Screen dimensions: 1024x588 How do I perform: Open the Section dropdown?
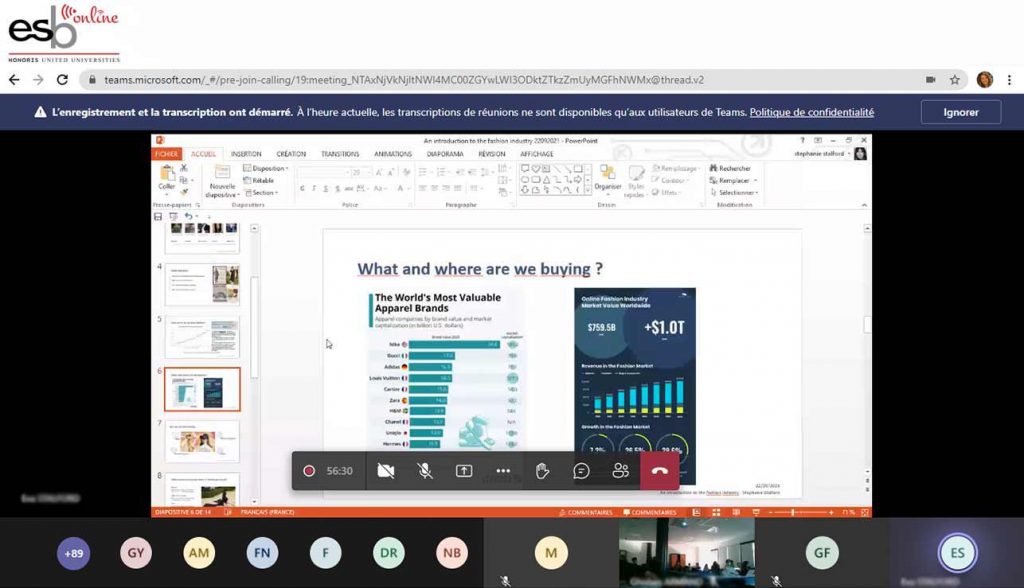coord(261,193)
